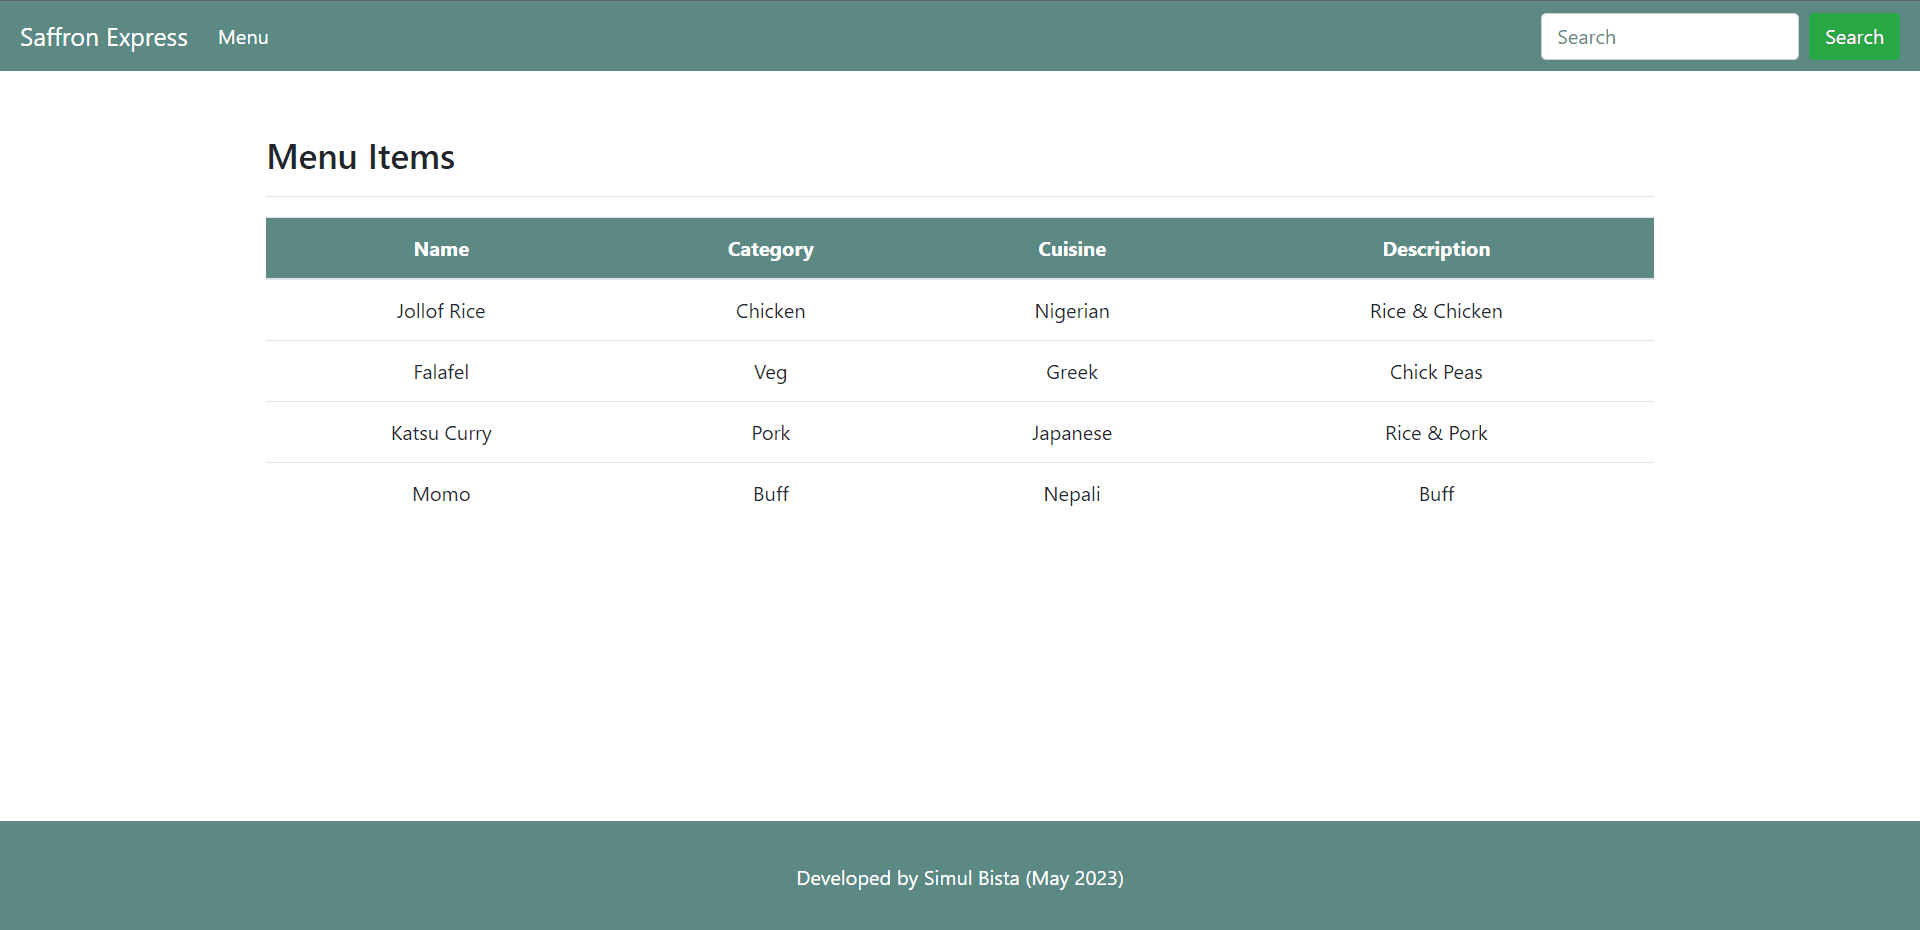The height and width of the screenshot is (930, 1920).
Task: Select the Katsu Curry name cell
Action: coord(441,433)
